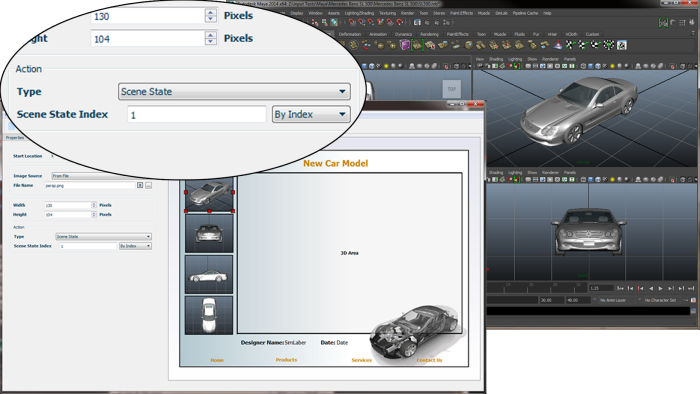
Task: Select the side view car thumbnail
Action: [209, 274]
